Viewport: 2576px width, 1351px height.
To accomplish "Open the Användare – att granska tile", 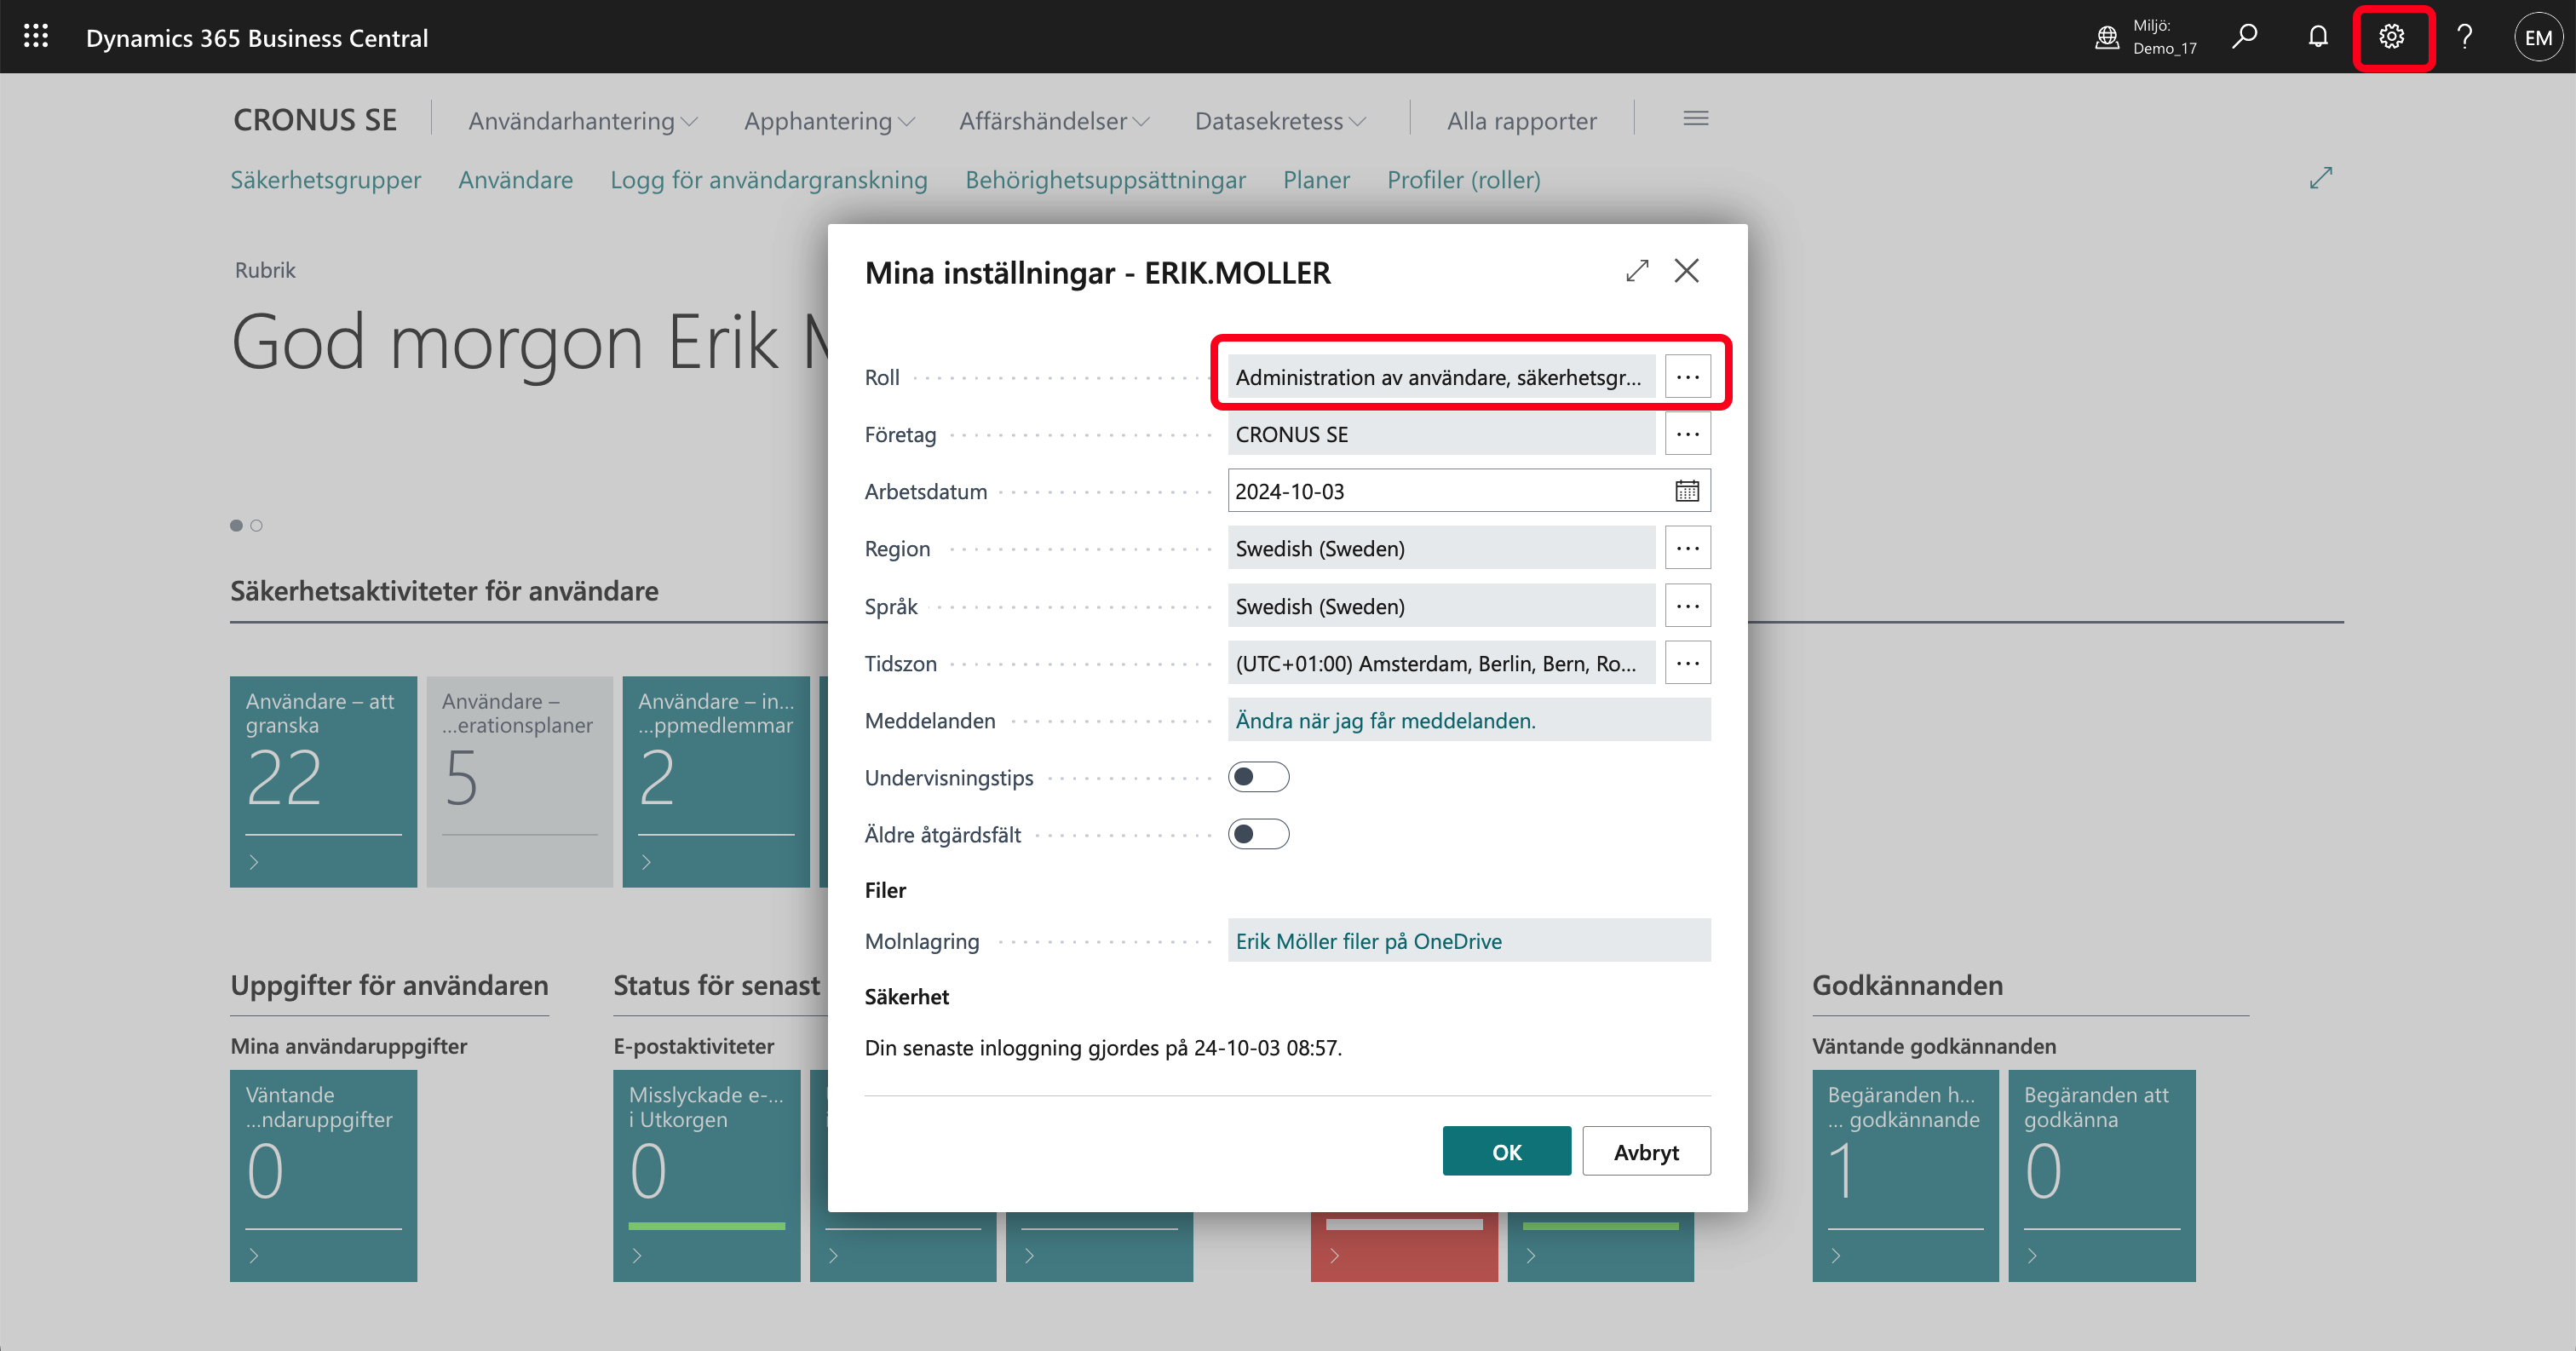I will 323,781.
